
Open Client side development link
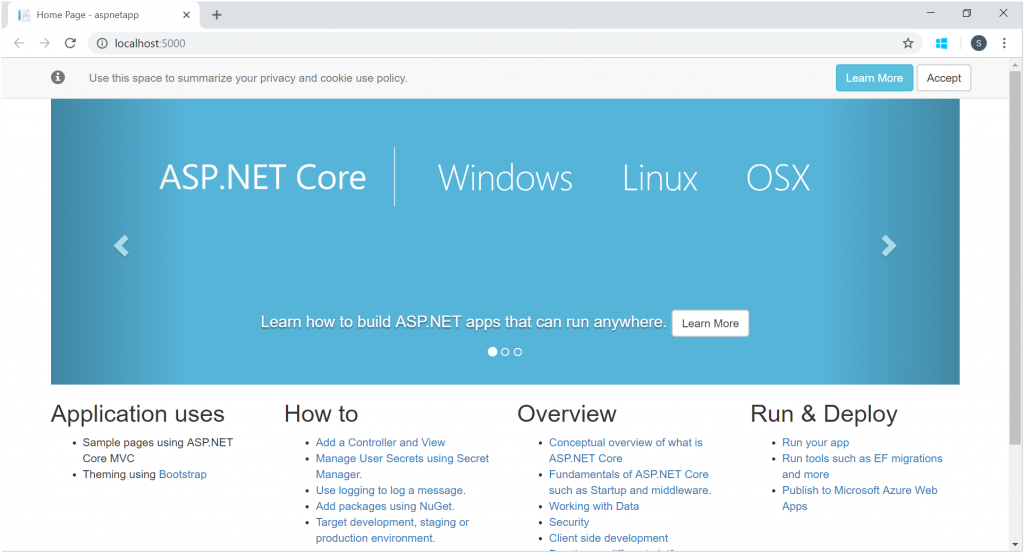[x=608, y=539]
